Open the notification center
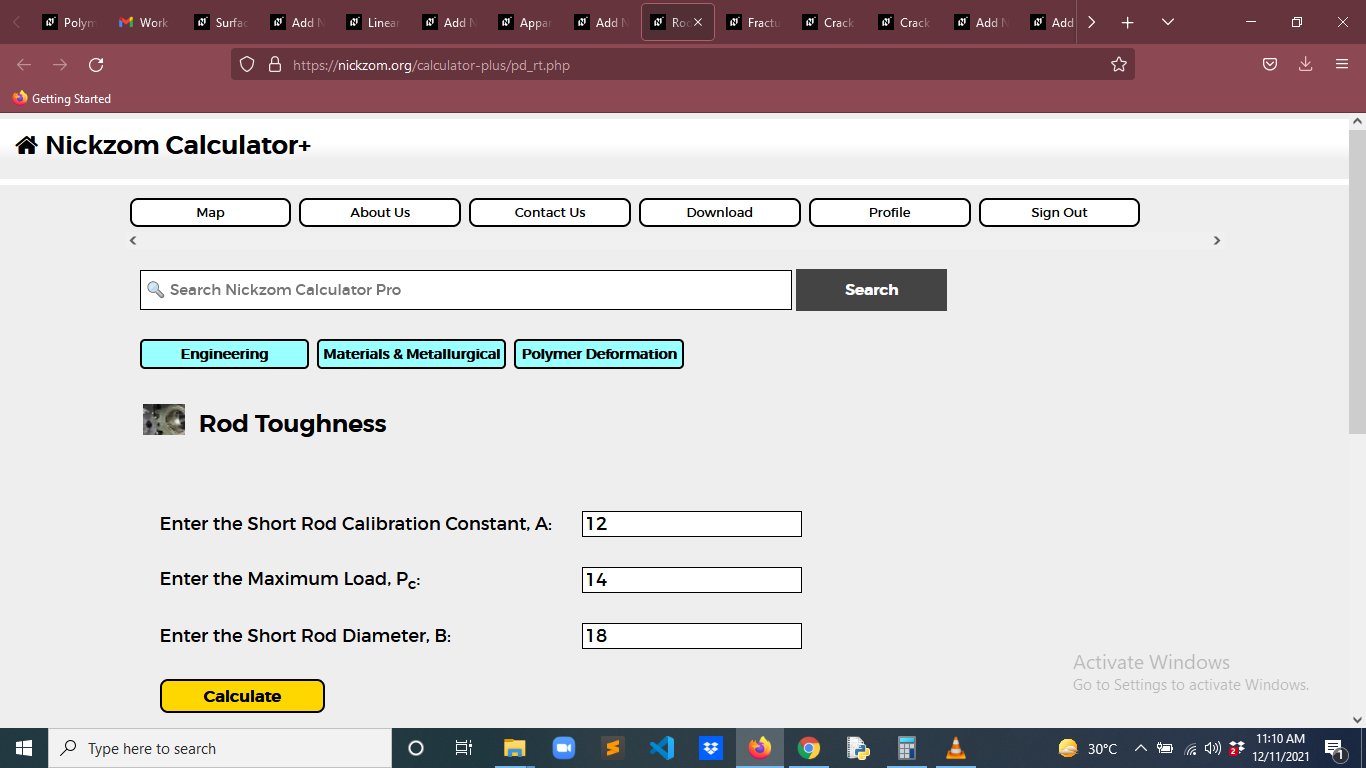This screenshot has height=768, width=1366. [1334, 748]
